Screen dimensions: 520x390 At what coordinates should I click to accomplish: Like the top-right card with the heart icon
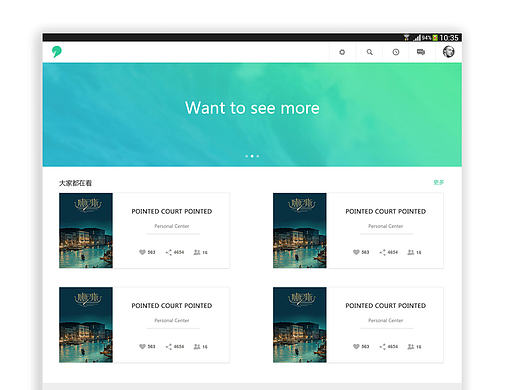[x=356, y=252]
